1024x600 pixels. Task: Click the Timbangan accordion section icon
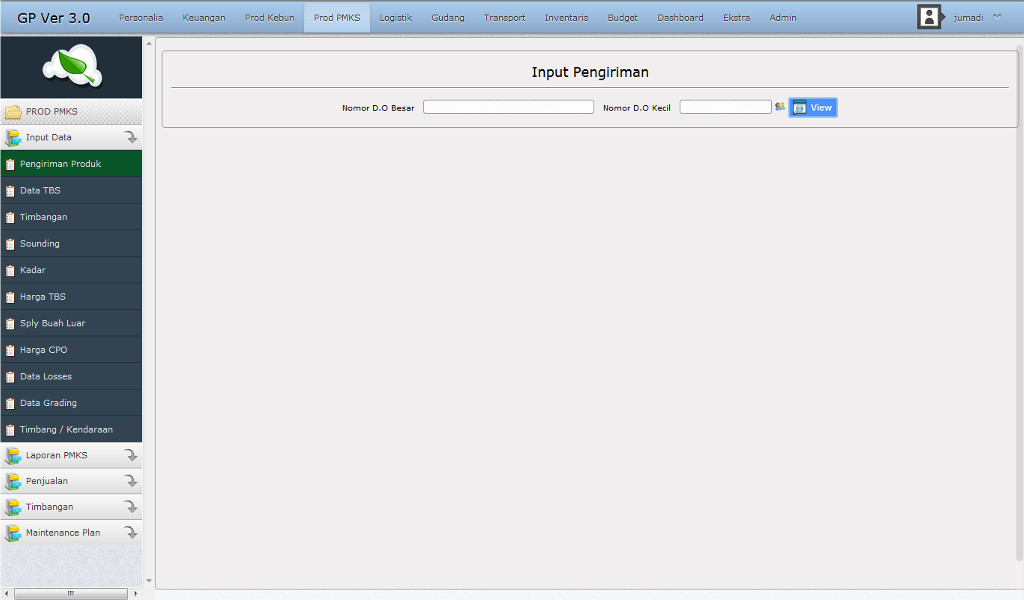(x=12, y=507)
